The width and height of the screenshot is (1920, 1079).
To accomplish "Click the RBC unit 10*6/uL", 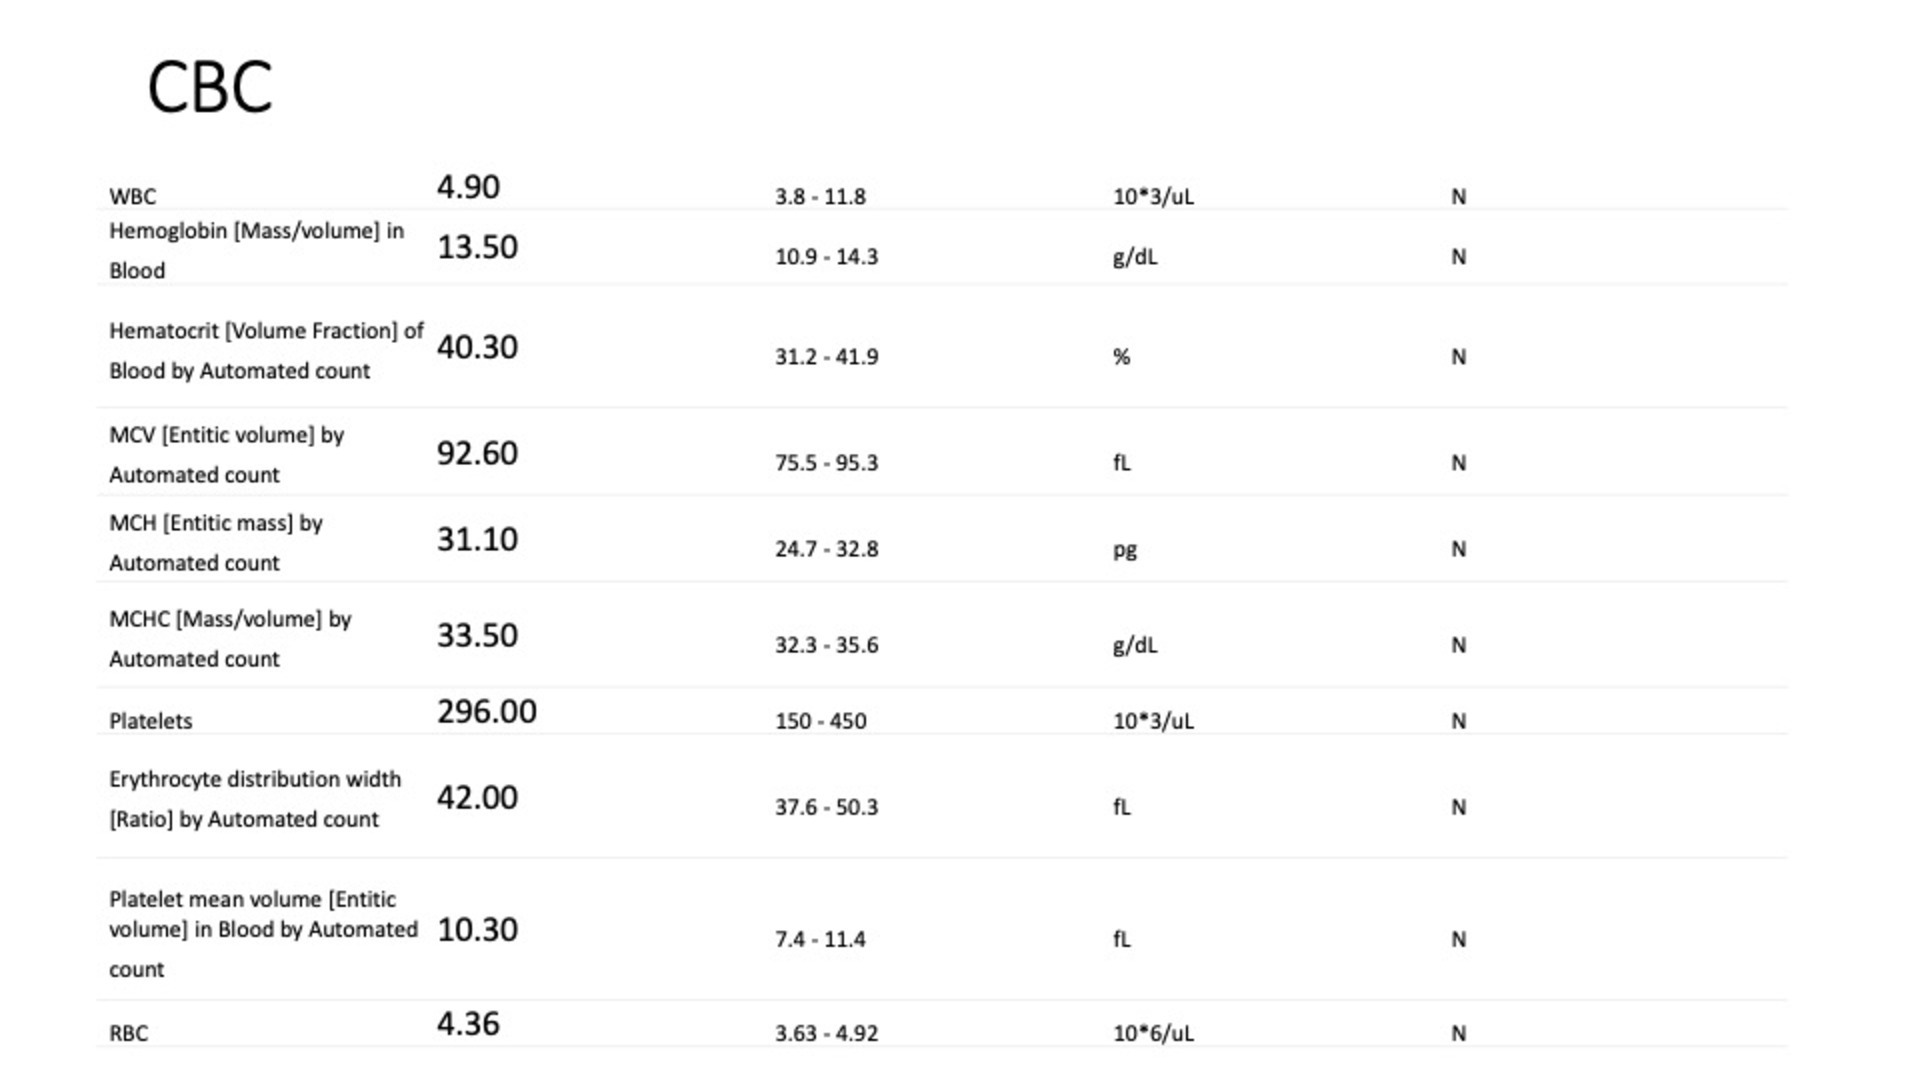I will (x=1152, y=1033).
